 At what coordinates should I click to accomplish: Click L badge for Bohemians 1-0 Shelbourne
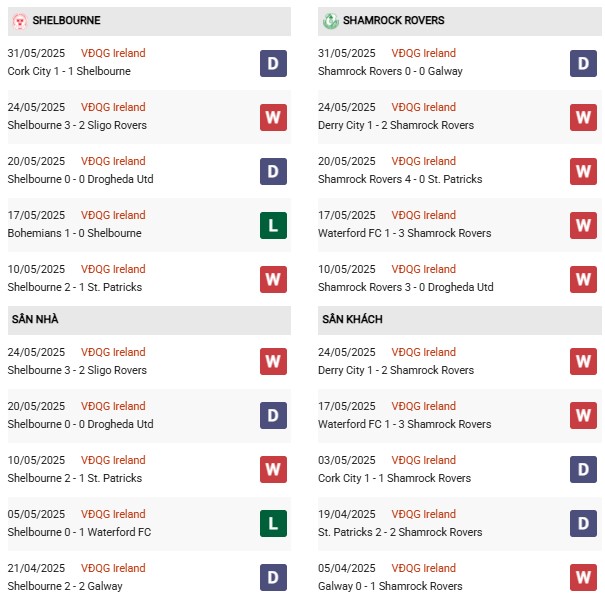coord(273,225)
